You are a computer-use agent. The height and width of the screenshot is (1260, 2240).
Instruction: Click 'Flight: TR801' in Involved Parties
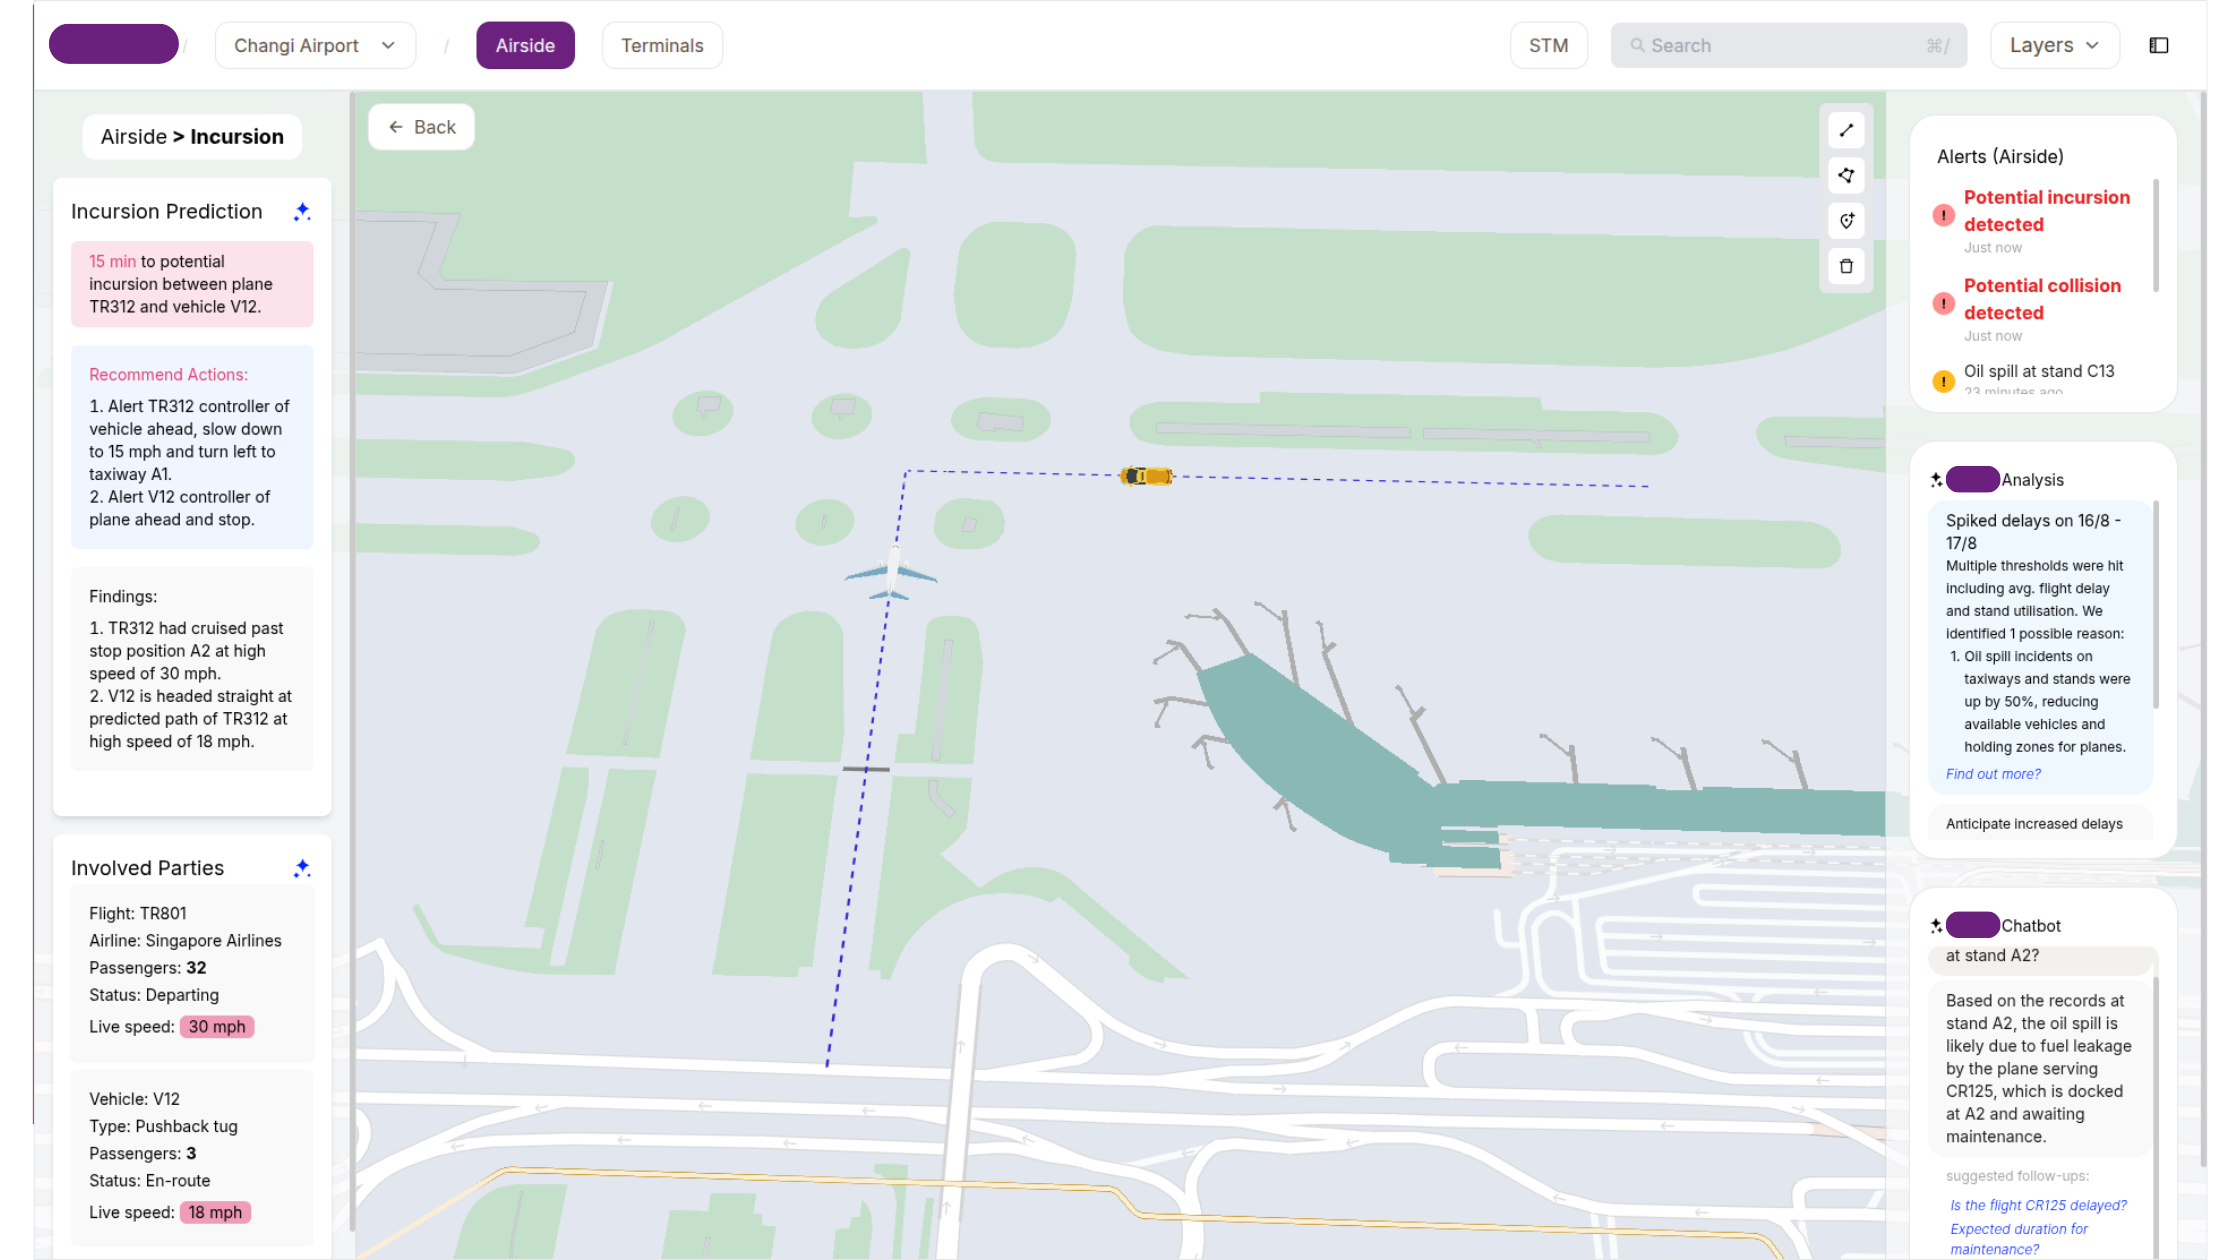coord(137,913)
